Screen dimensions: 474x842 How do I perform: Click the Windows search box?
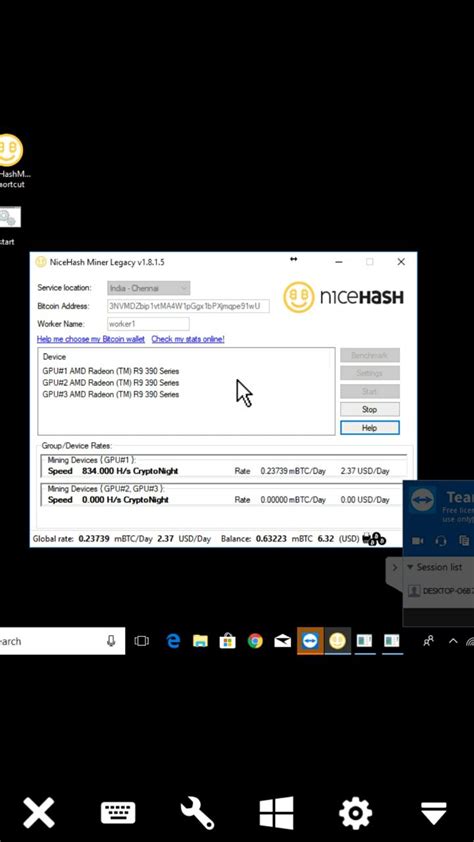click(x=62, y=641)
